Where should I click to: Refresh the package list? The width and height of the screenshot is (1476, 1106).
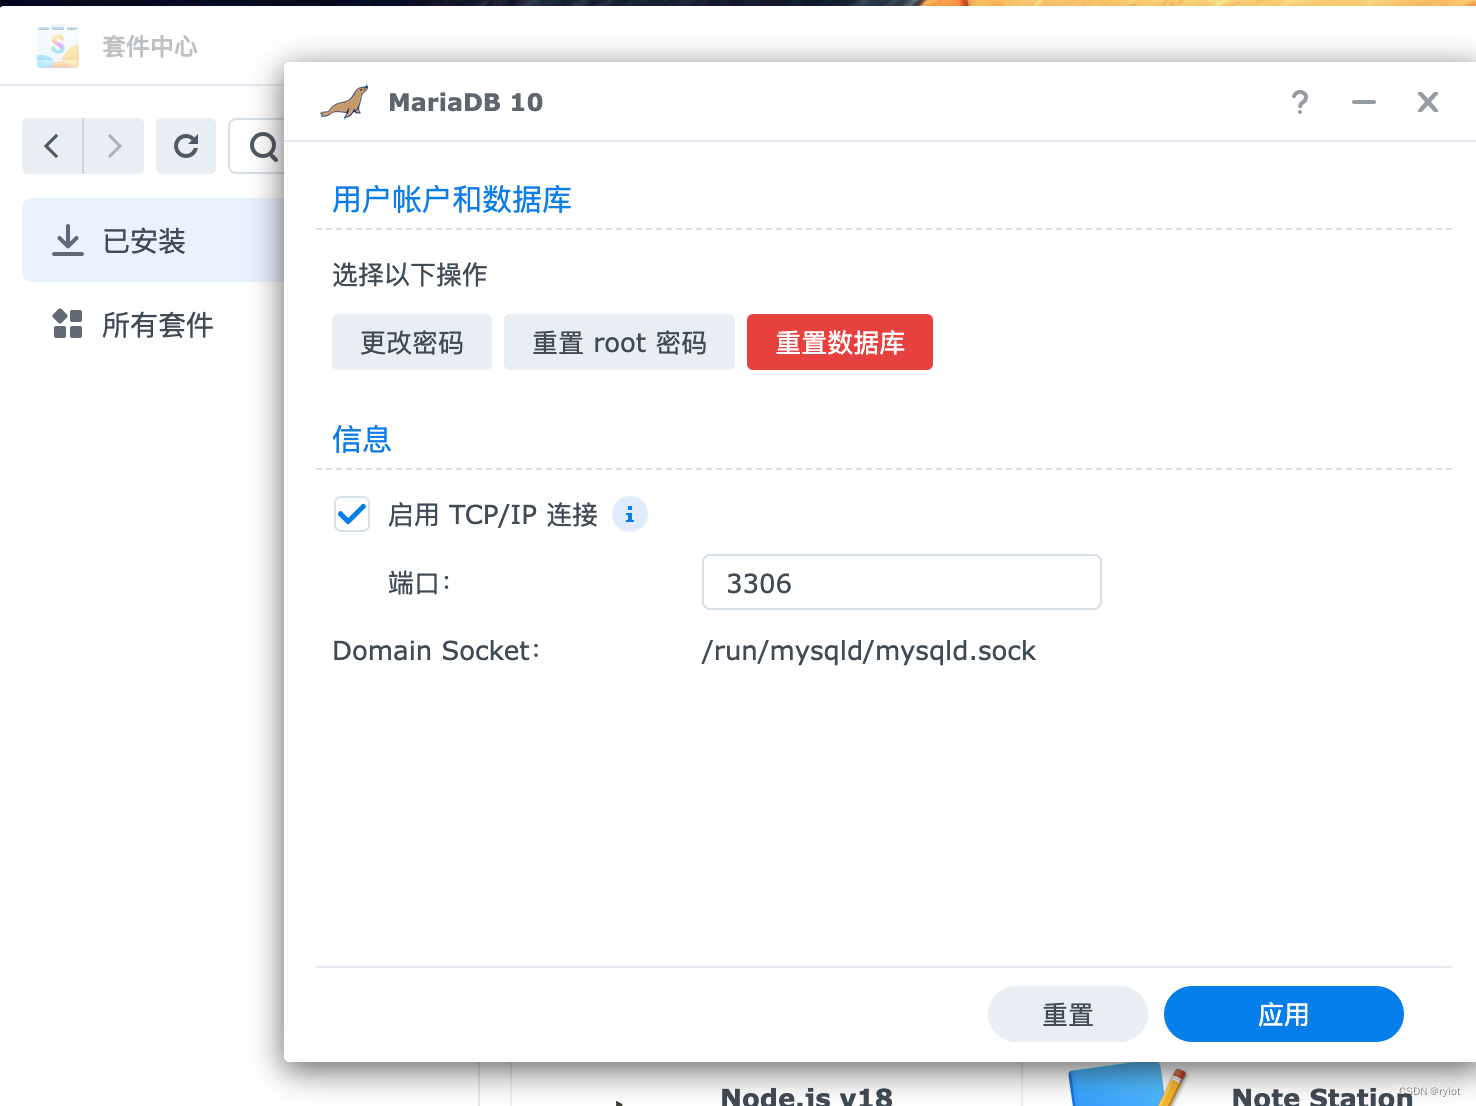point(186,146)
